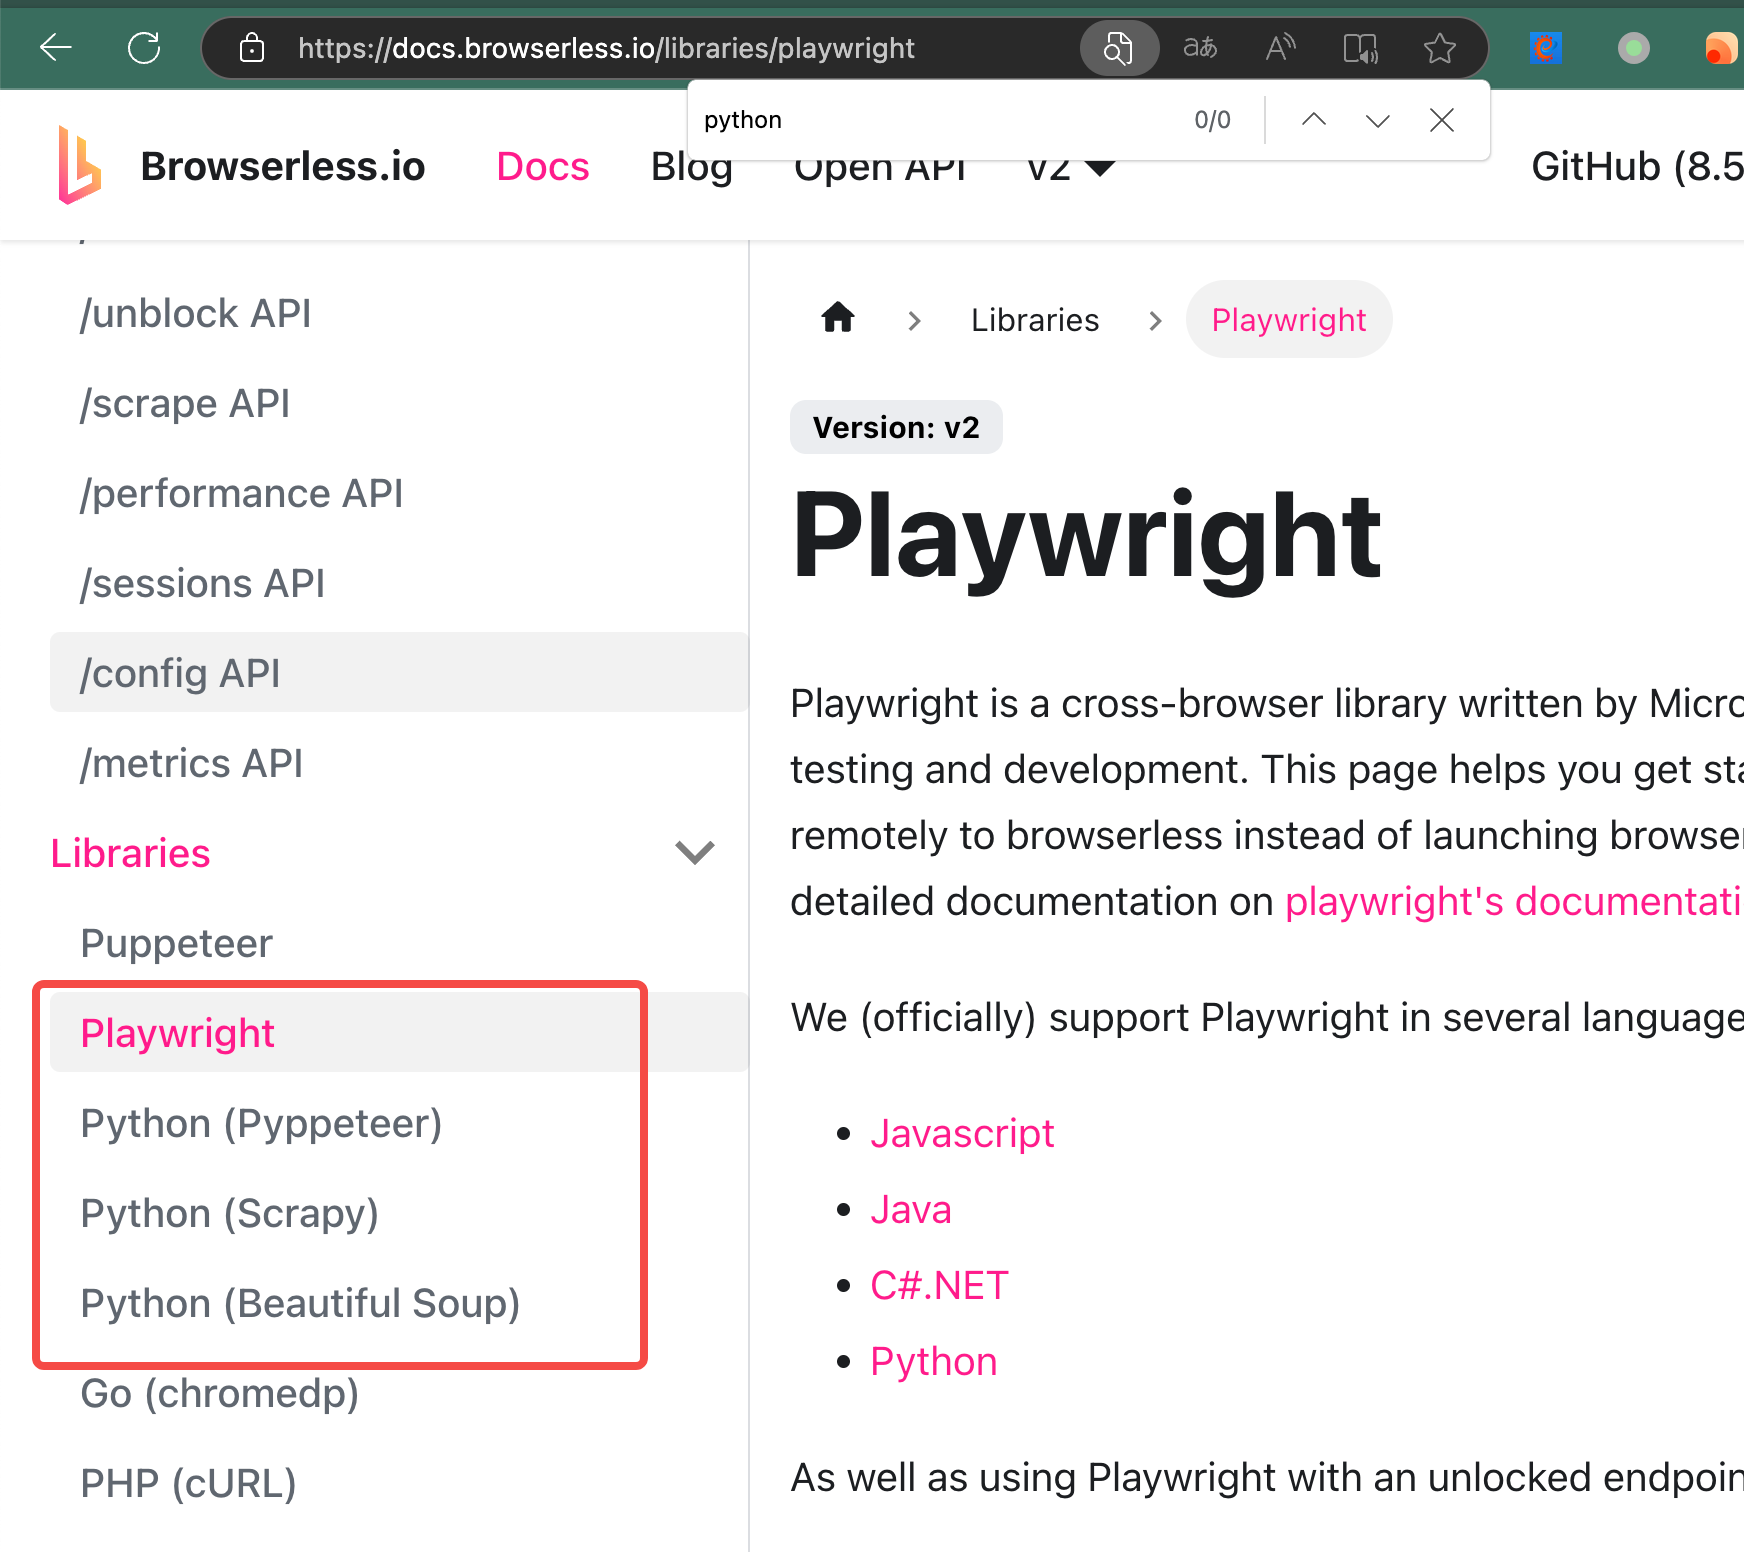Click the address bar URL
The image size is (1744, 1552).
pyautogui.click(x=606, y=48)
